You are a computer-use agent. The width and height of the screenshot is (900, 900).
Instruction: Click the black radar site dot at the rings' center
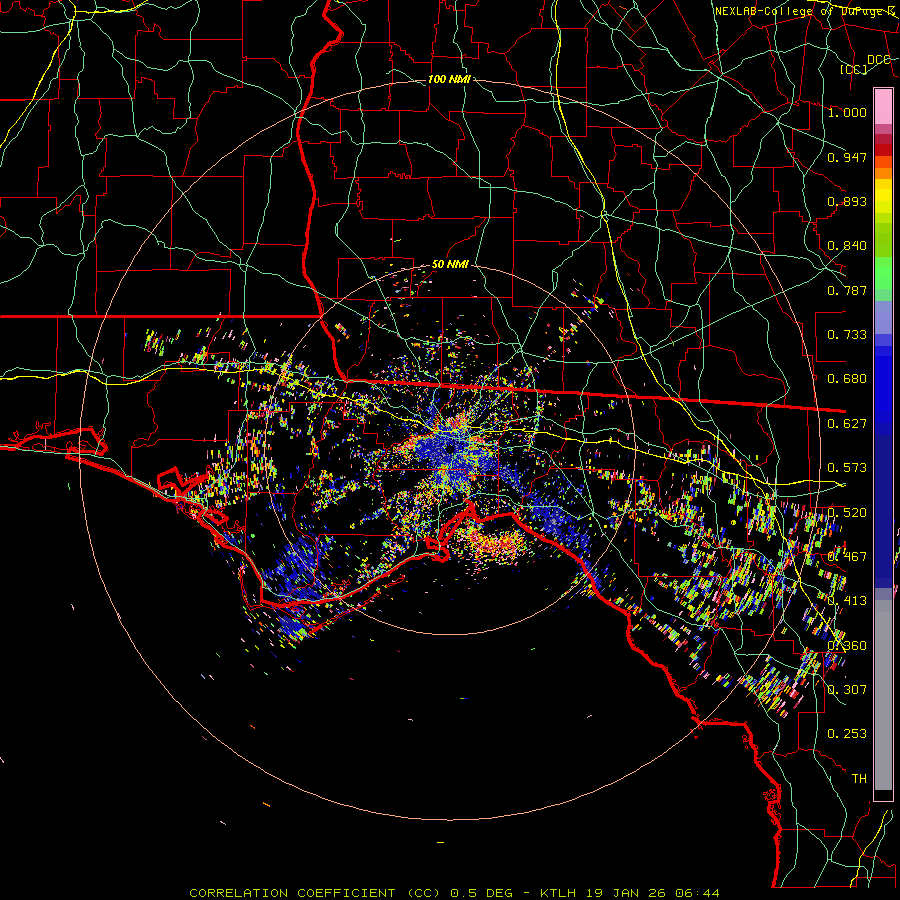tap(450, 448)
